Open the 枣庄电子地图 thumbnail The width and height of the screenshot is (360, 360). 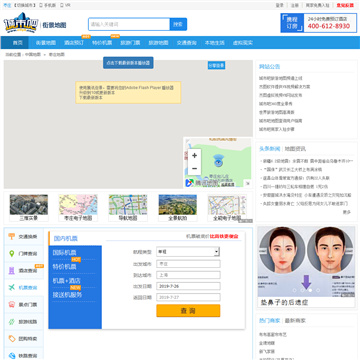(78, 208)
